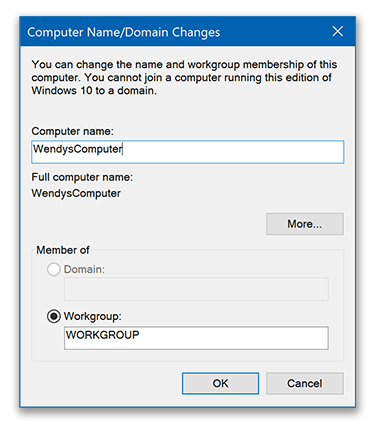Click the WendysComputer full name value text
This screenshot has width=375, height=425.
[76, 193]
